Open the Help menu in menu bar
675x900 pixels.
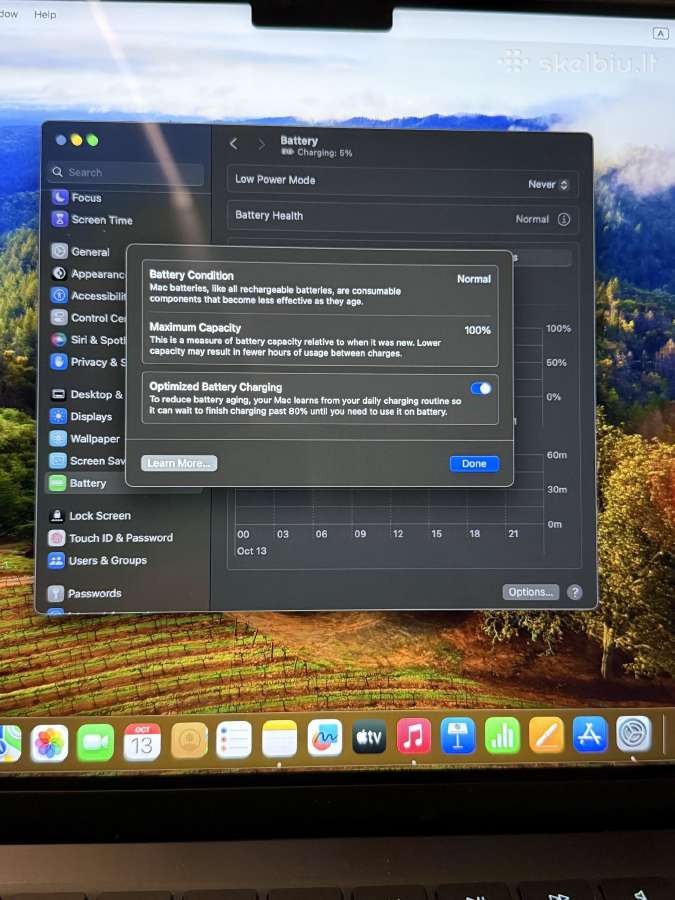pyautogui.click(x=45, y=14)
